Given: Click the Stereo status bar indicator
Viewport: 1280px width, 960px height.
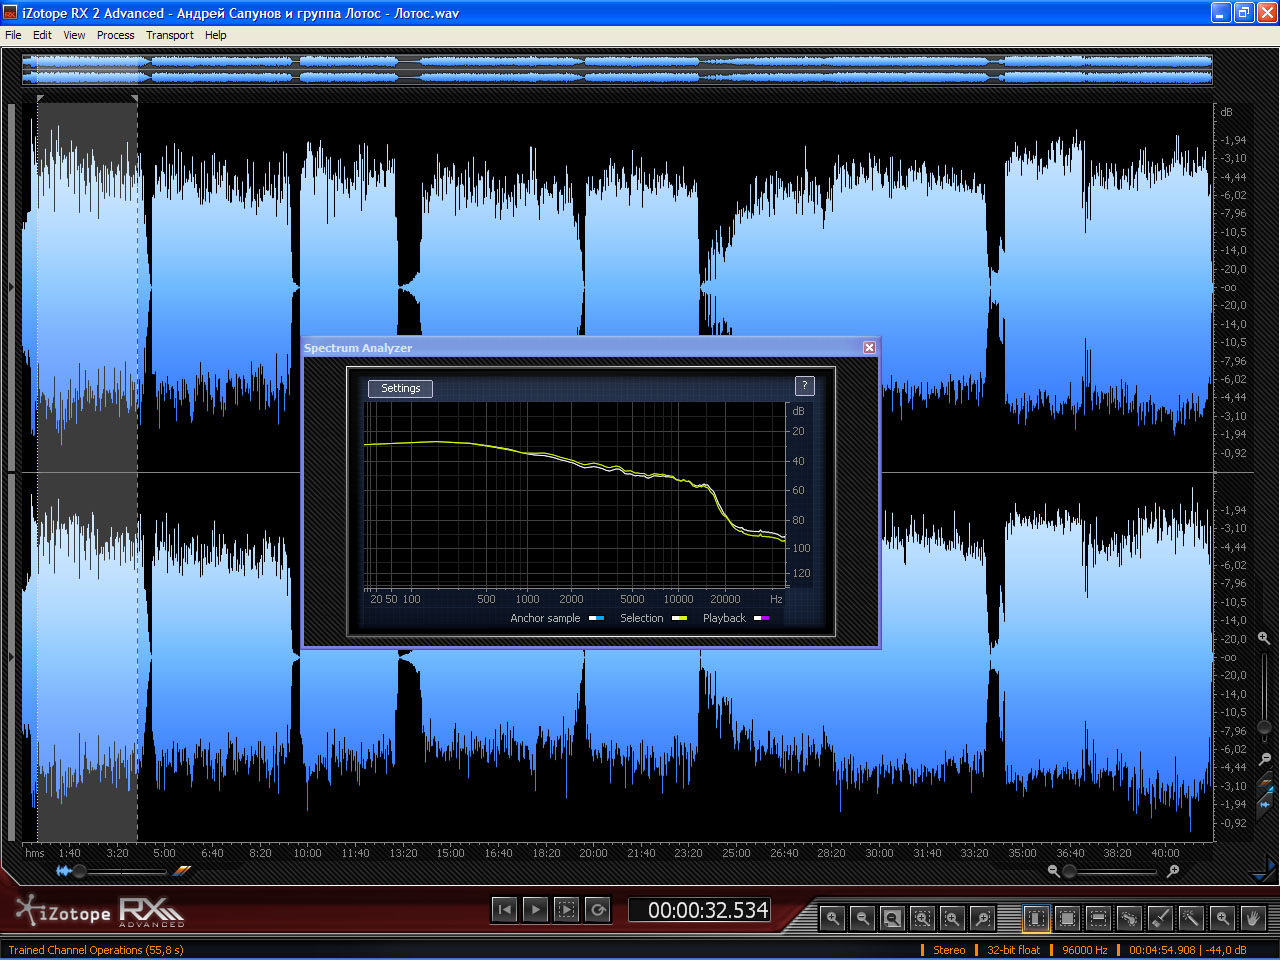Looking at the screenshot, I should [x=949, y=950].
